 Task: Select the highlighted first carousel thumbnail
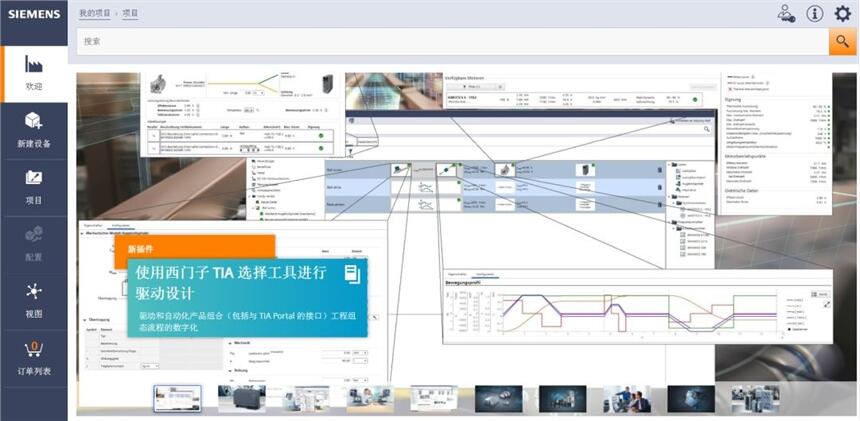[x=177, y=399]
